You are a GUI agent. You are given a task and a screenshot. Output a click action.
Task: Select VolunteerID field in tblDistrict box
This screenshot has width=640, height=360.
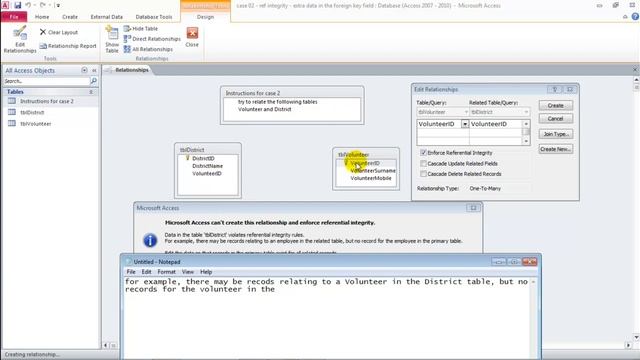[207, 173]
